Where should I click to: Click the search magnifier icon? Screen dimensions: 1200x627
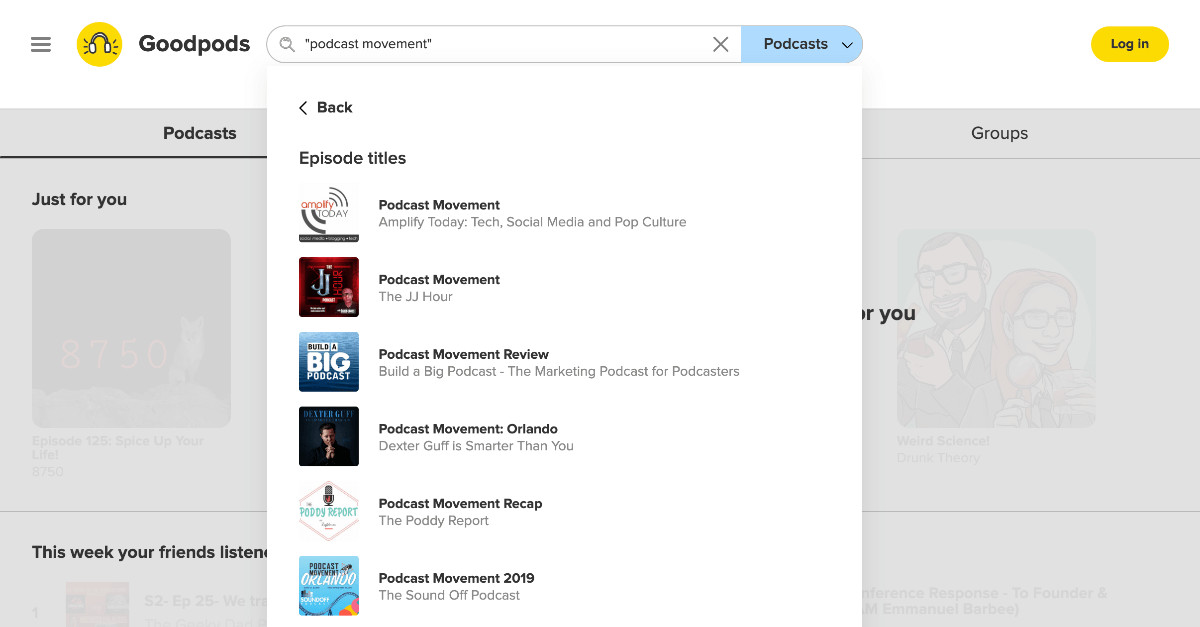pyautogui.click(x=287, y=44)
